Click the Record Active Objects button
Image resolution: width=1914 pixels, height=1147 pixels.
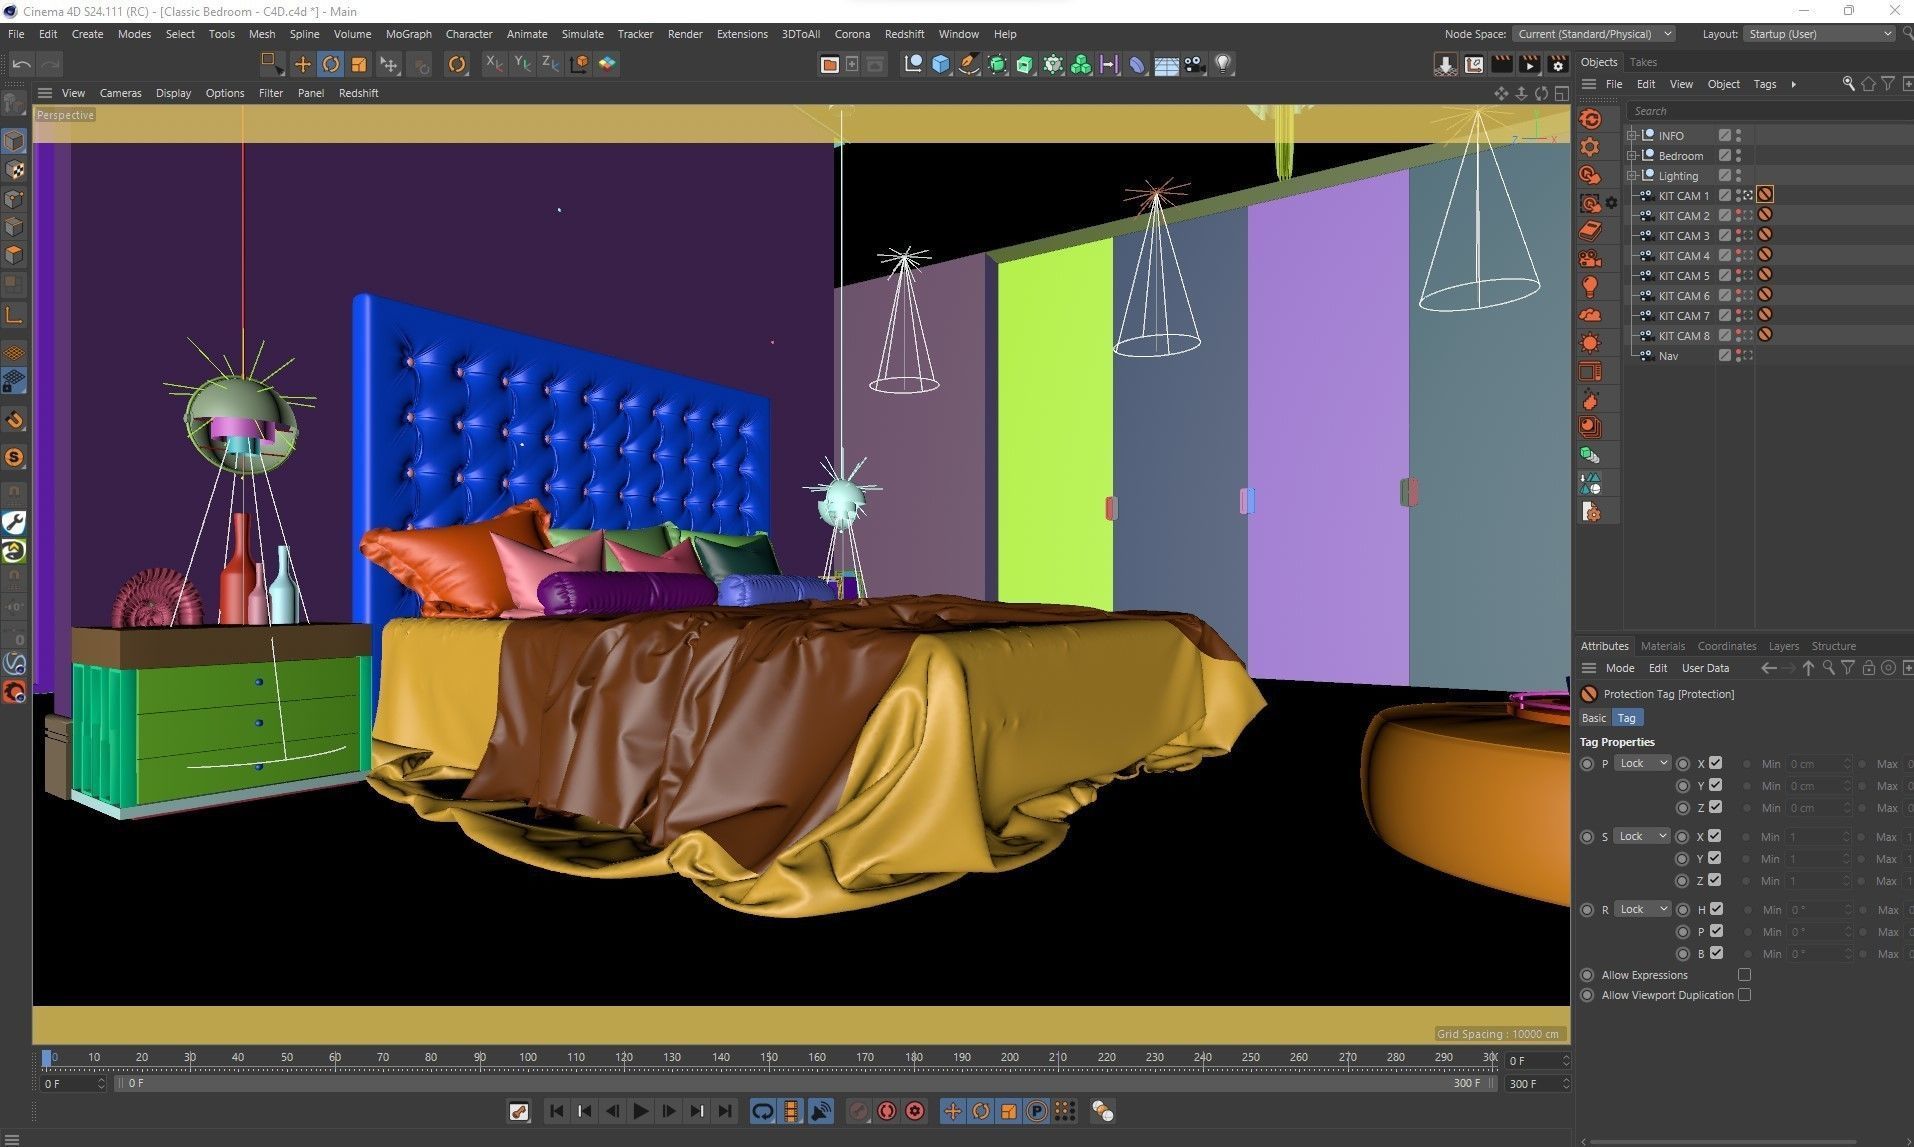[x=858, y=1111]
